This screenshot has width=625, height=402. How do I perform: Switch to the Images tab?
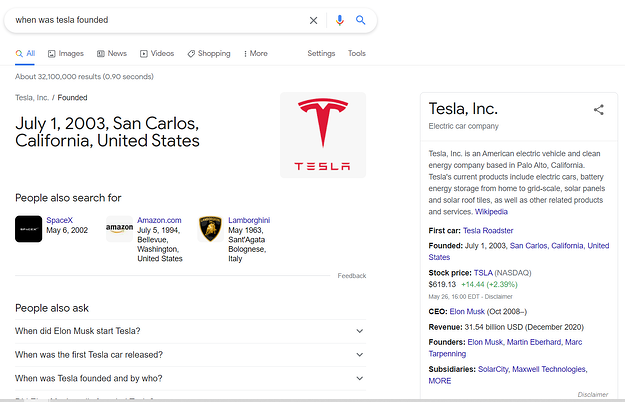point(66,53)
